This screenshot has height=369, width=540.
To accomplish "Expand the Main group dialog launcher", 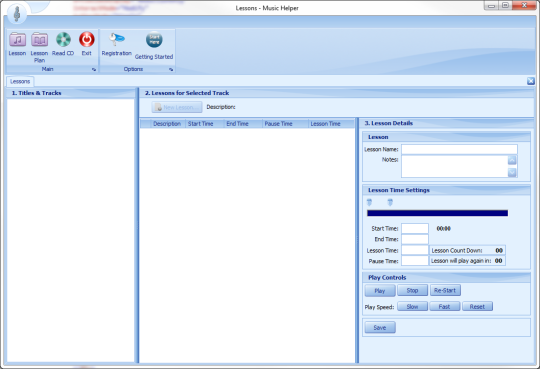I will tap(94, 70).
